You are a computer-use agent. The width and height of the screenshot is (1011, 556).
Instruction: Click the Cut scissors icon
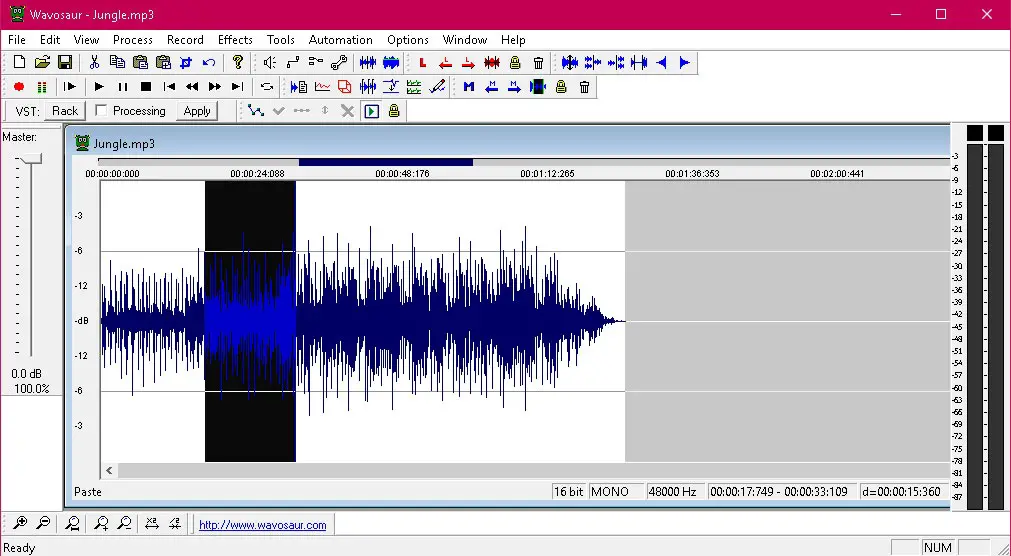pos(94,63)
